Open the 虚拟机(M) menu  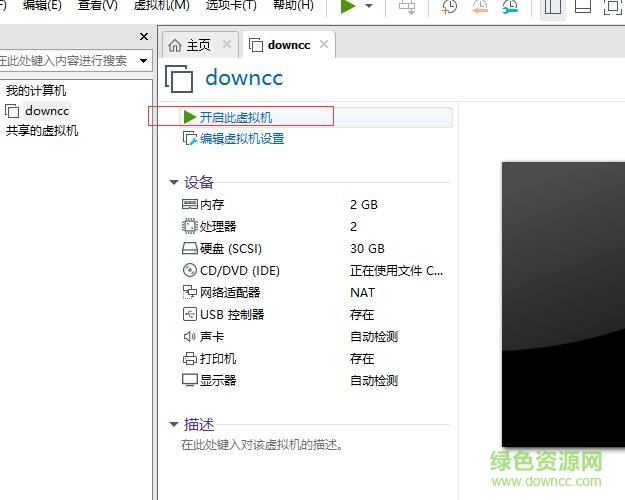point(161,6)
